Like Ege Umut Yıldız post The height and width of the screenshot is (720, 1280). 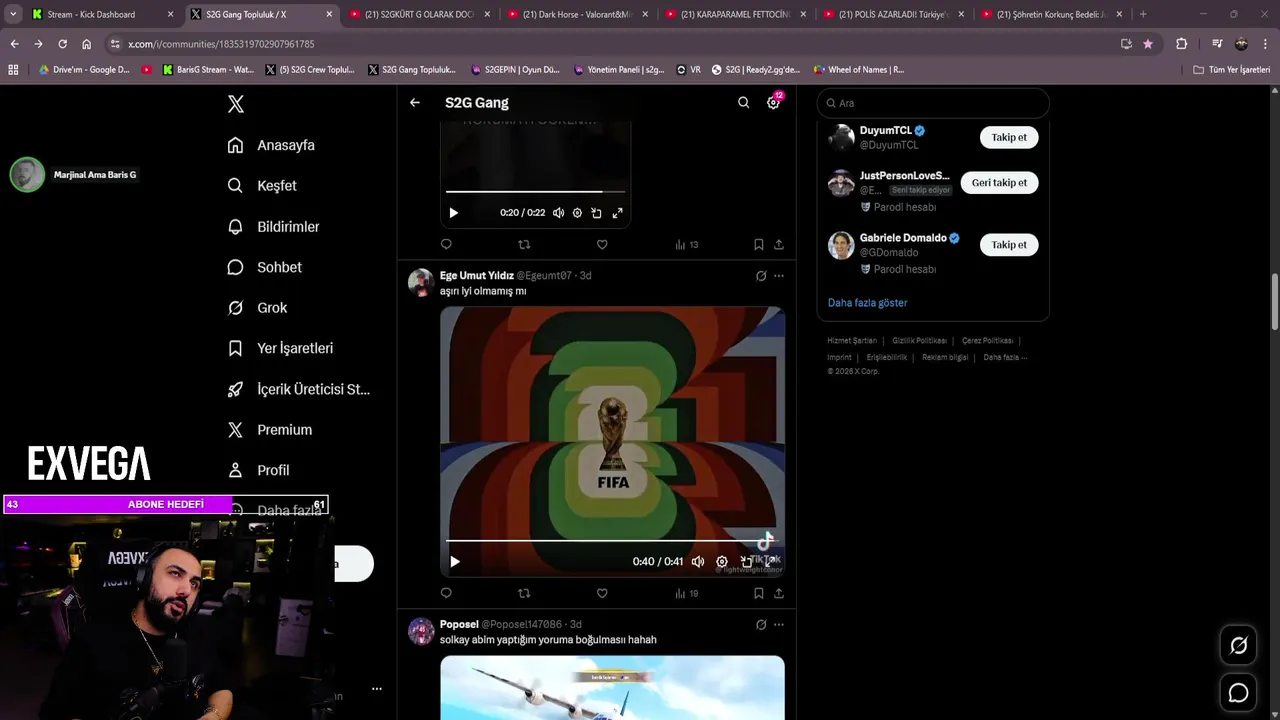click(602, 593)
